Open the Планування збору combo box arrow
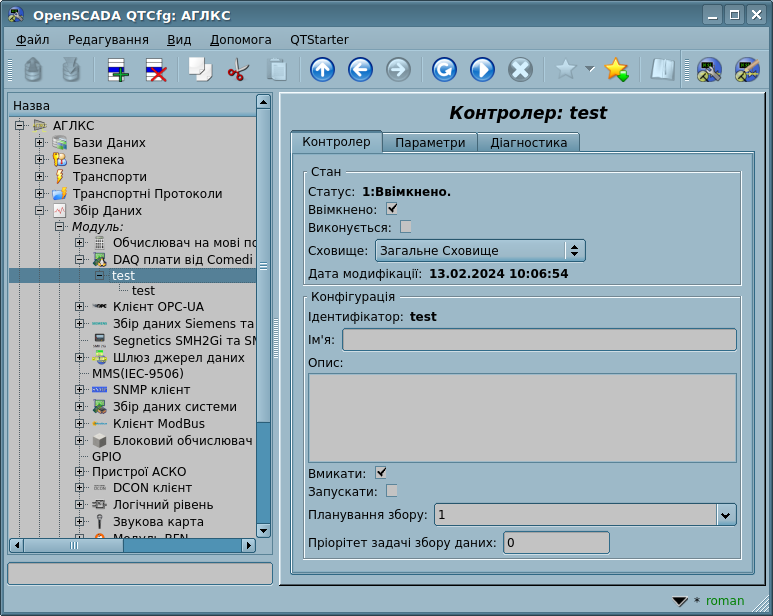Screen dimensions: 773x616 726,515
